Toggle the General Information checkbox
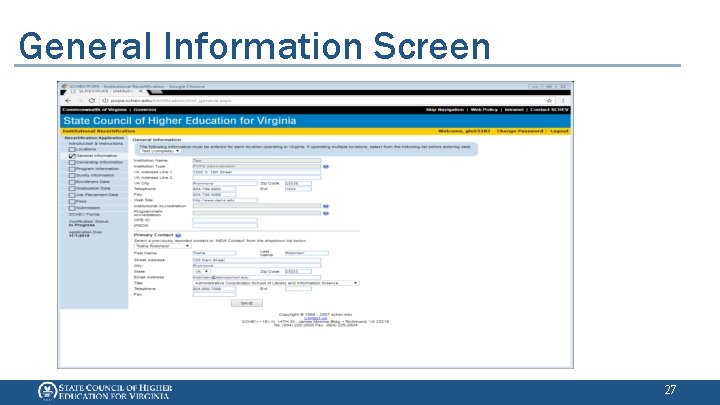Viewport: 720px width, 405px height. [72, 156]
